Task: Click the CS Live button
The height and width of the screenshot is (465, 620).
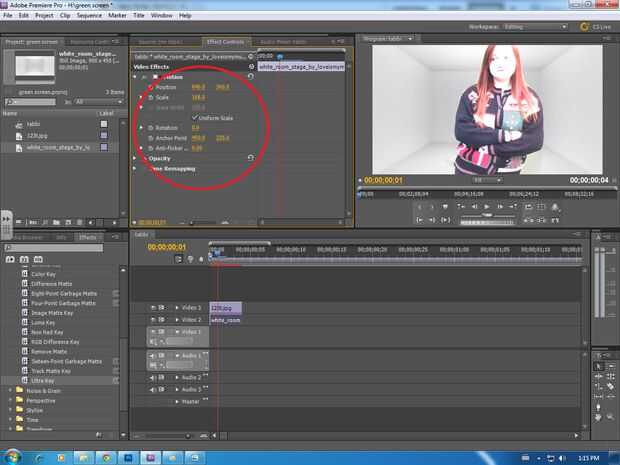Action: 596,26
